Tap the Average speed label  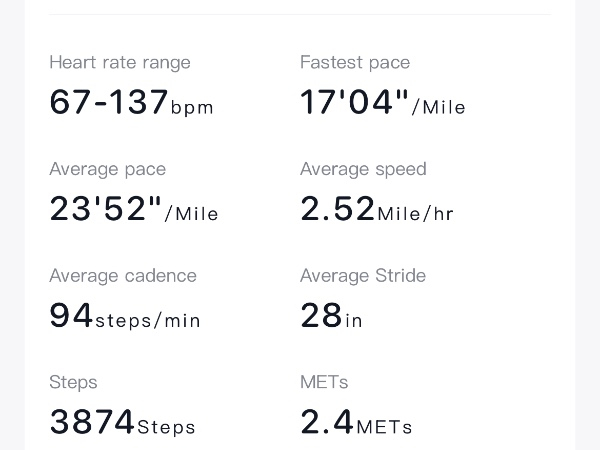(363, 169)
